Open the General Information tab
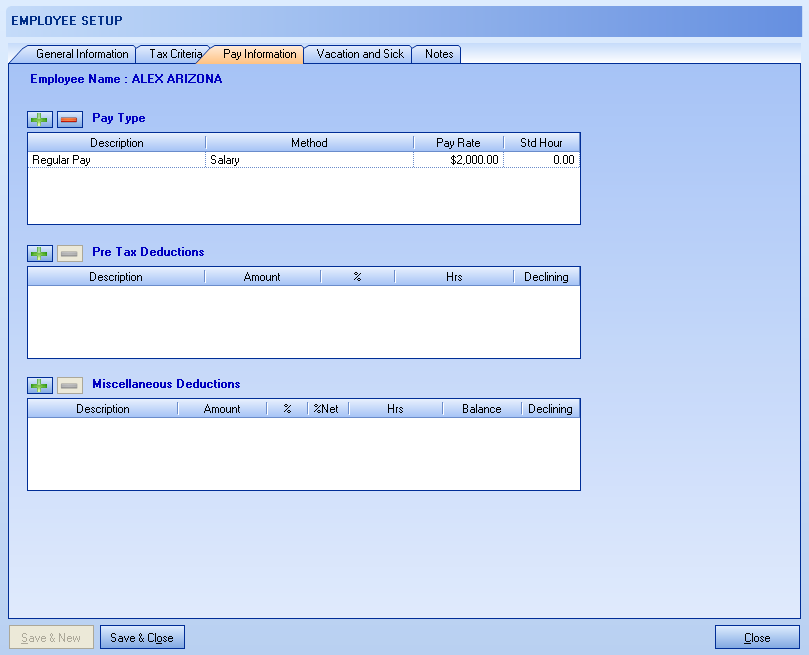 tap(82, 54)
